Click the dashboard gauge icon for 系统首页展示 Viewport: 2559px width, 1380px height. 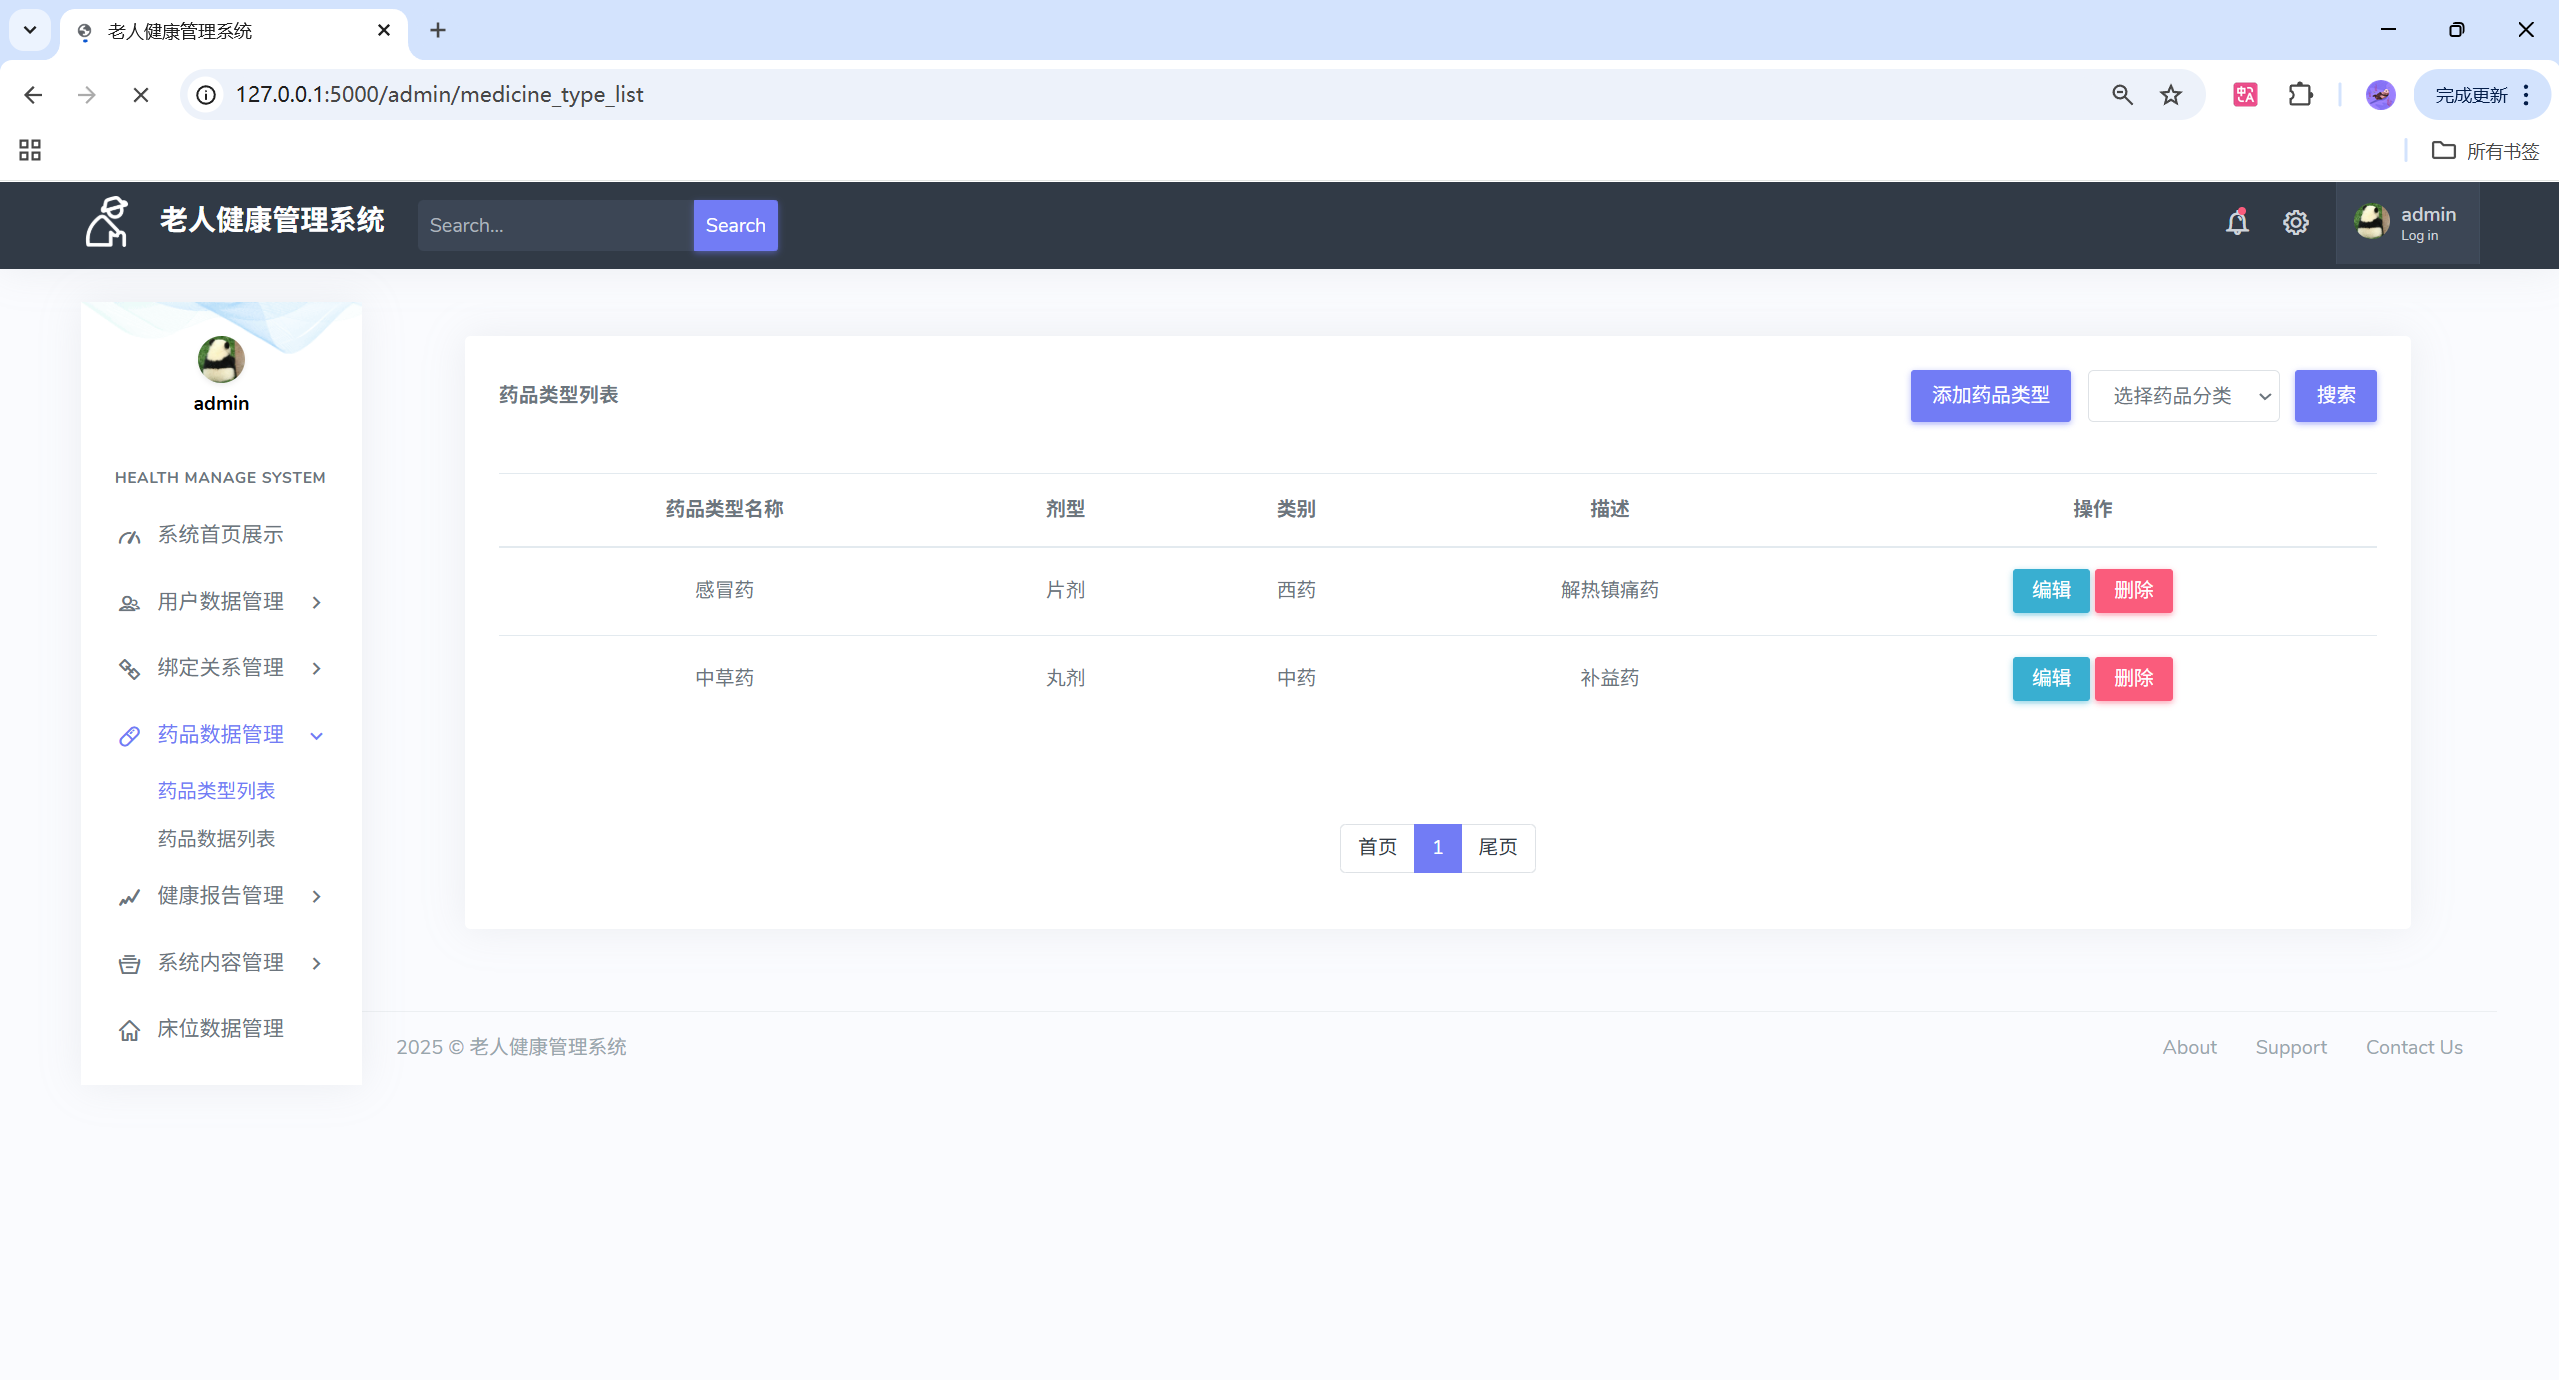(x=129, y=537)
